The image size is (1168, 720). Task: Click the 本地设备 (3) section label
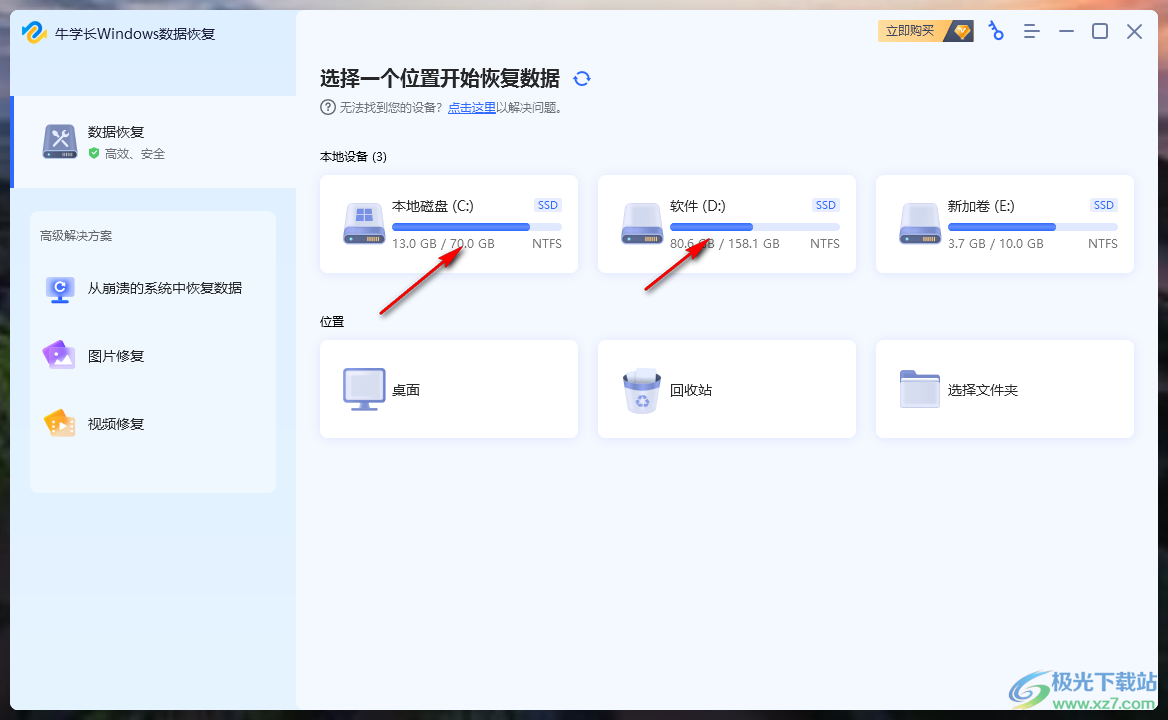point(353,156)
